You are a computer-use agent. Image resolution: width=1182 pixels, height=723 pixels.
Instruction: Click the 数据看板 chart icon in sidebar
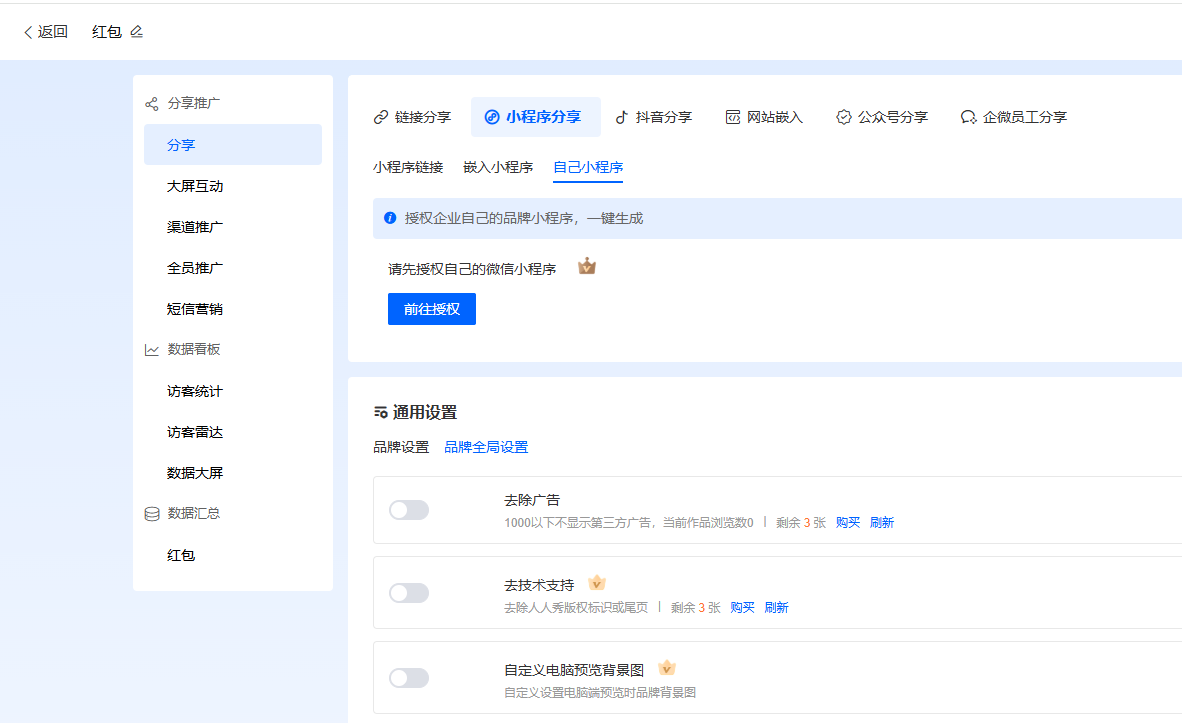(152, 350)
